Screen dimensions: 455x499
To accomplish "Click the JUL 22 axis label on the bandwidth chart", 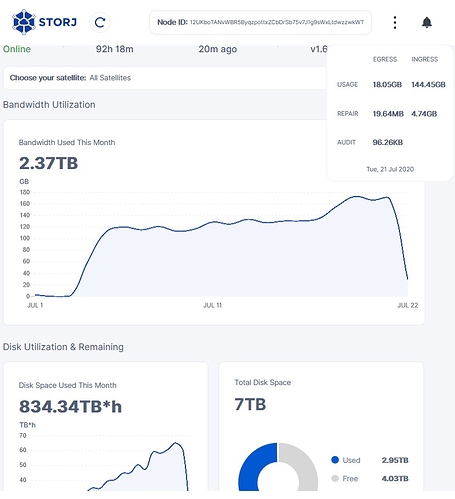I will pyautogui.click(x=408, y=305).
